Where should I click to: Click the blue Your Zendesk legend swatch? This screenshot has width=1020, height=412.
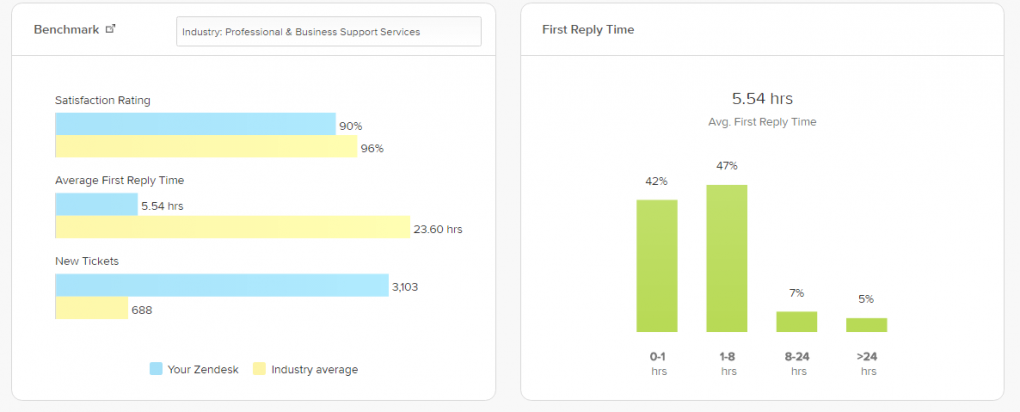[x=156, y=369]
